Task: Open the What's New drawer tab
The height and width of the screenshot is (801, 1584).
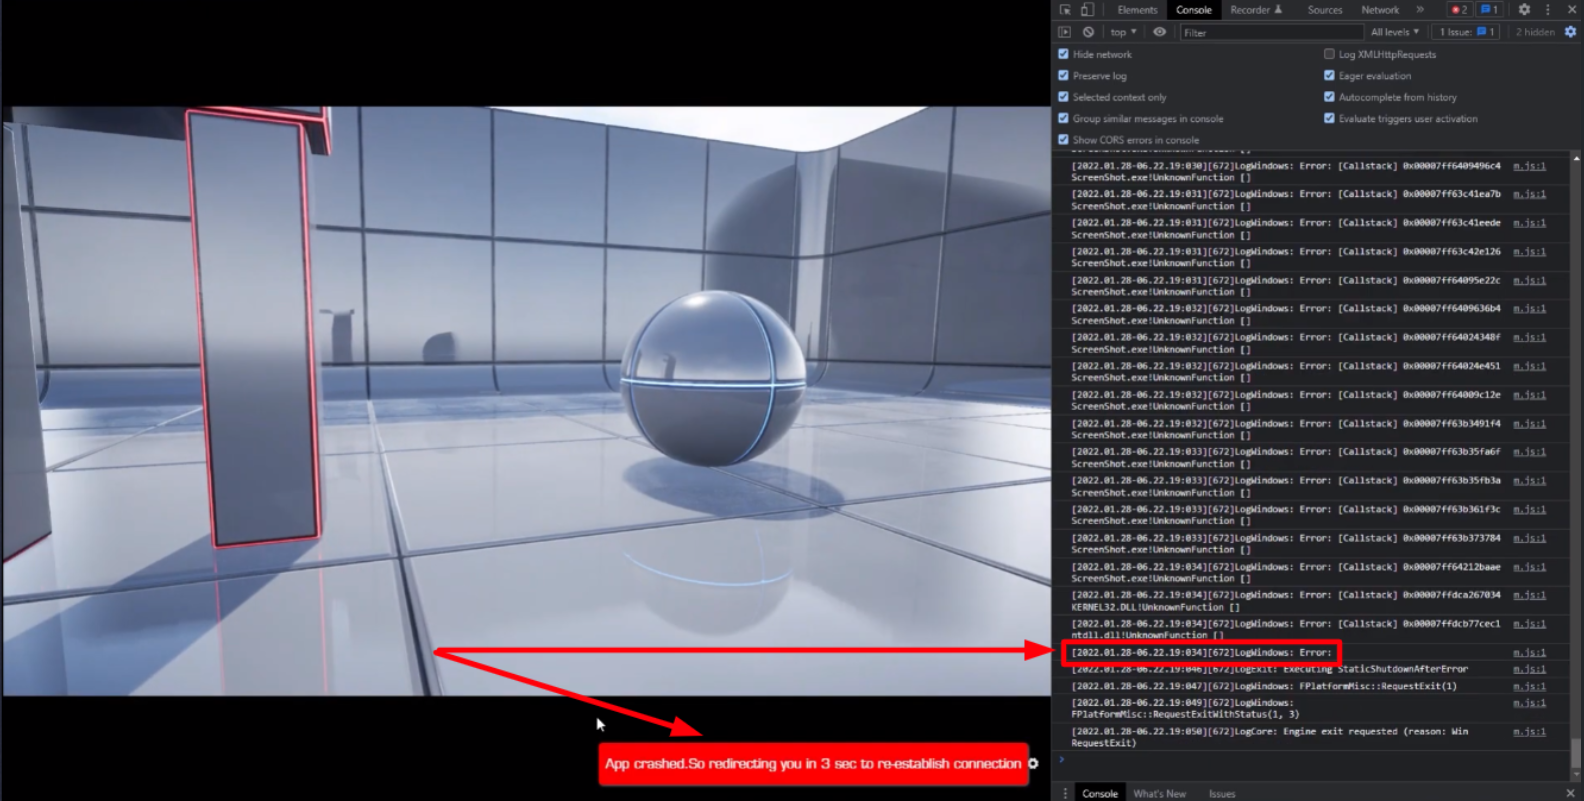Action: click(x=1159, y=794)
